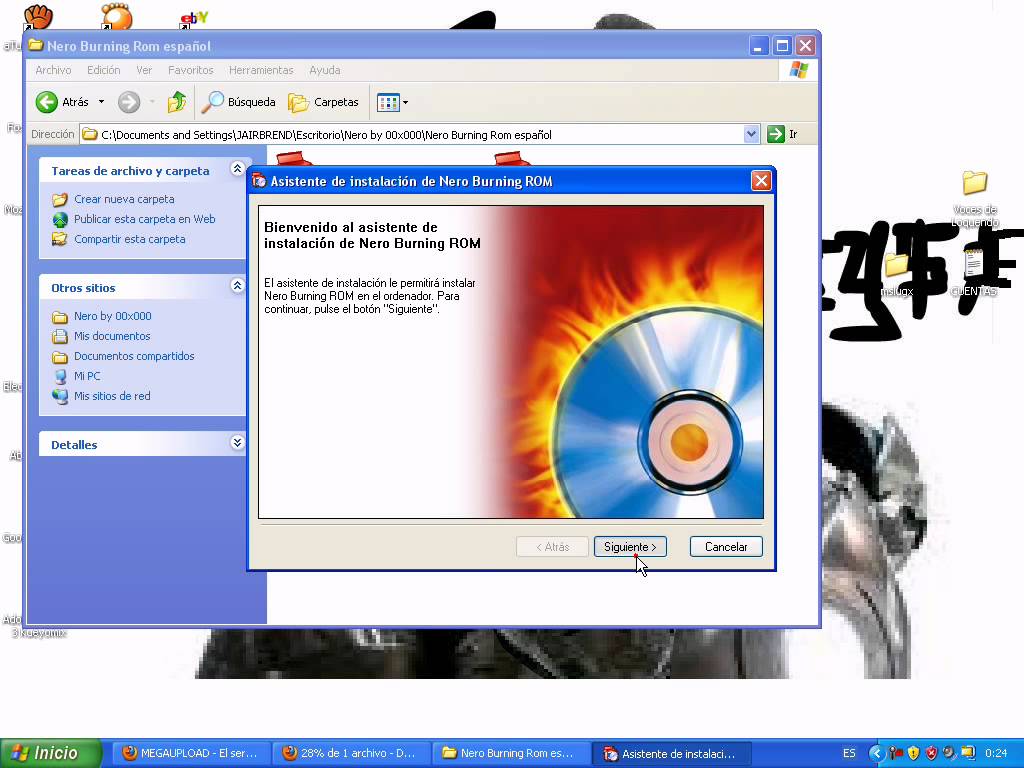Open Mis documentos link

112,336
